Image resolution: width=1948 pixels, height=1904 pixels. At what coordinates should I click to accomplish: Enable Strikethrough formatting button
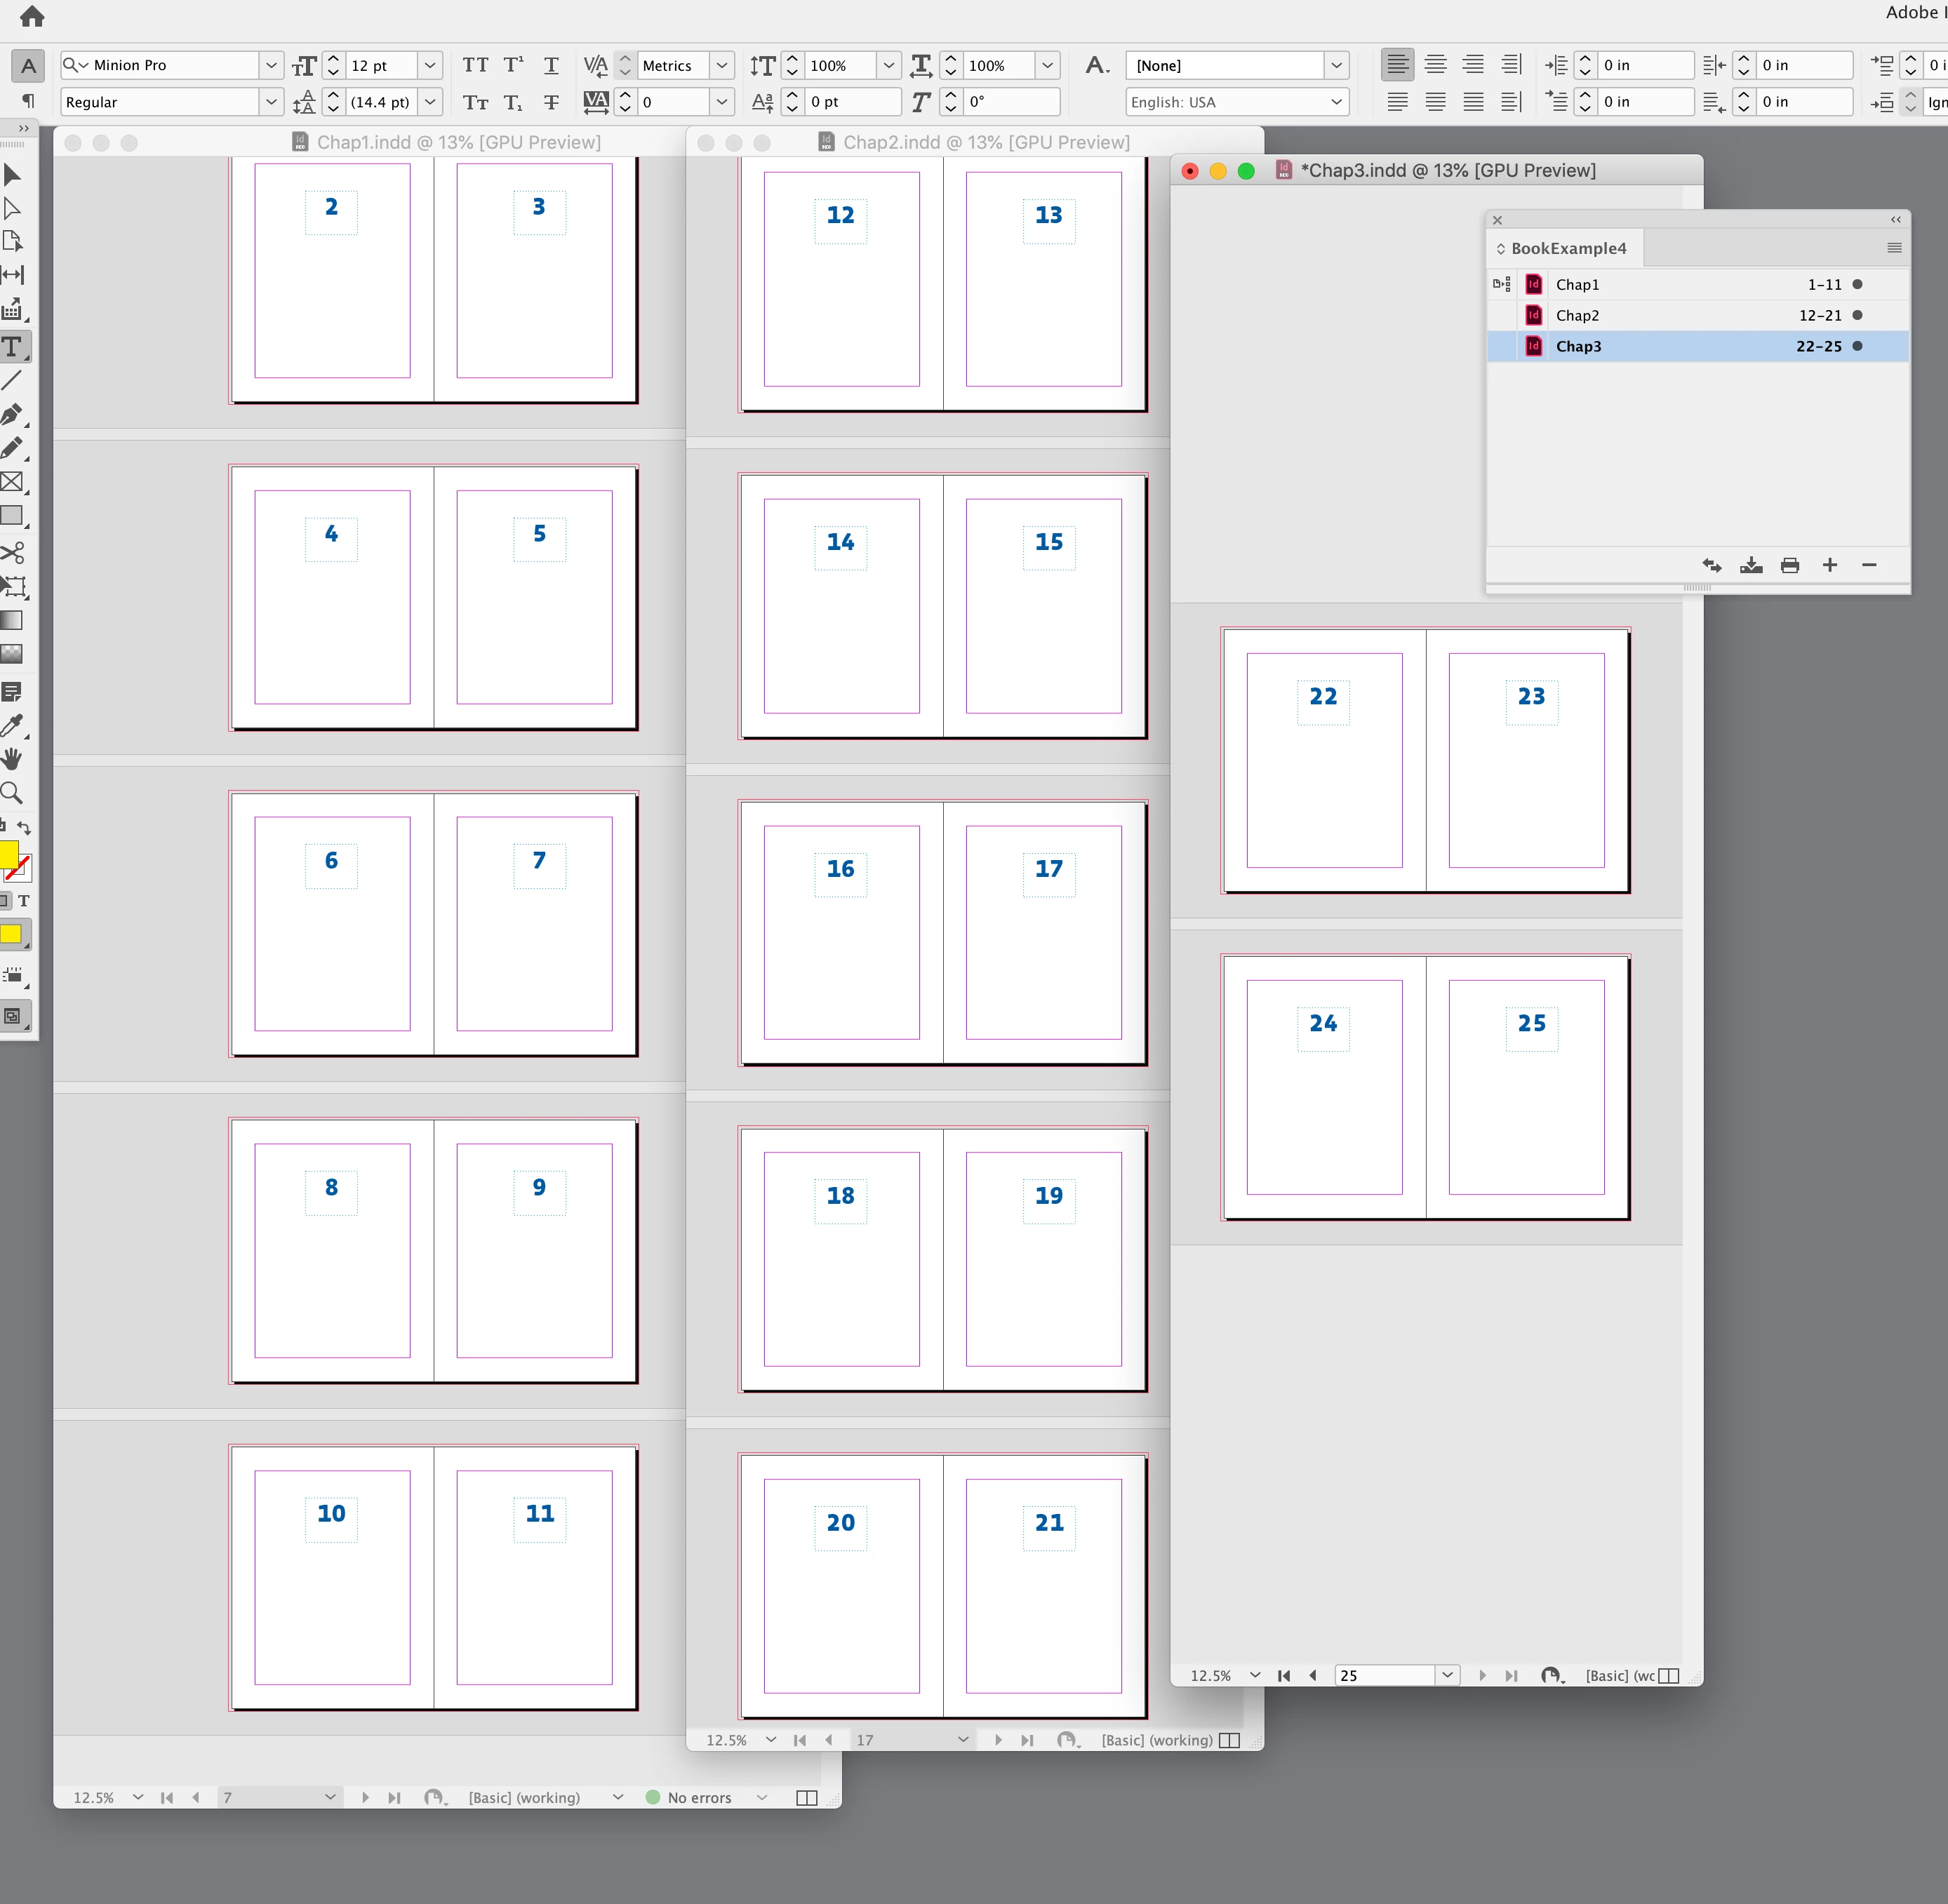[551, 102]
